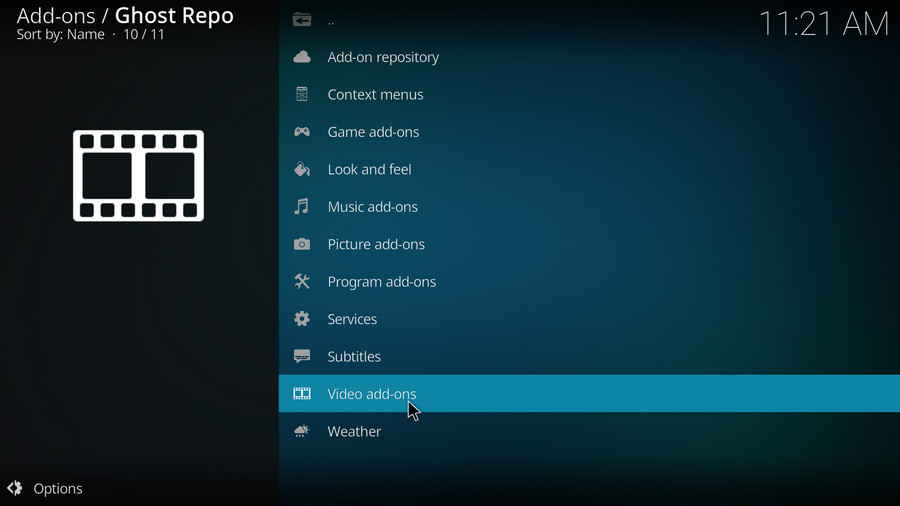Go to Program add-ons list

(x=381, y=282)
